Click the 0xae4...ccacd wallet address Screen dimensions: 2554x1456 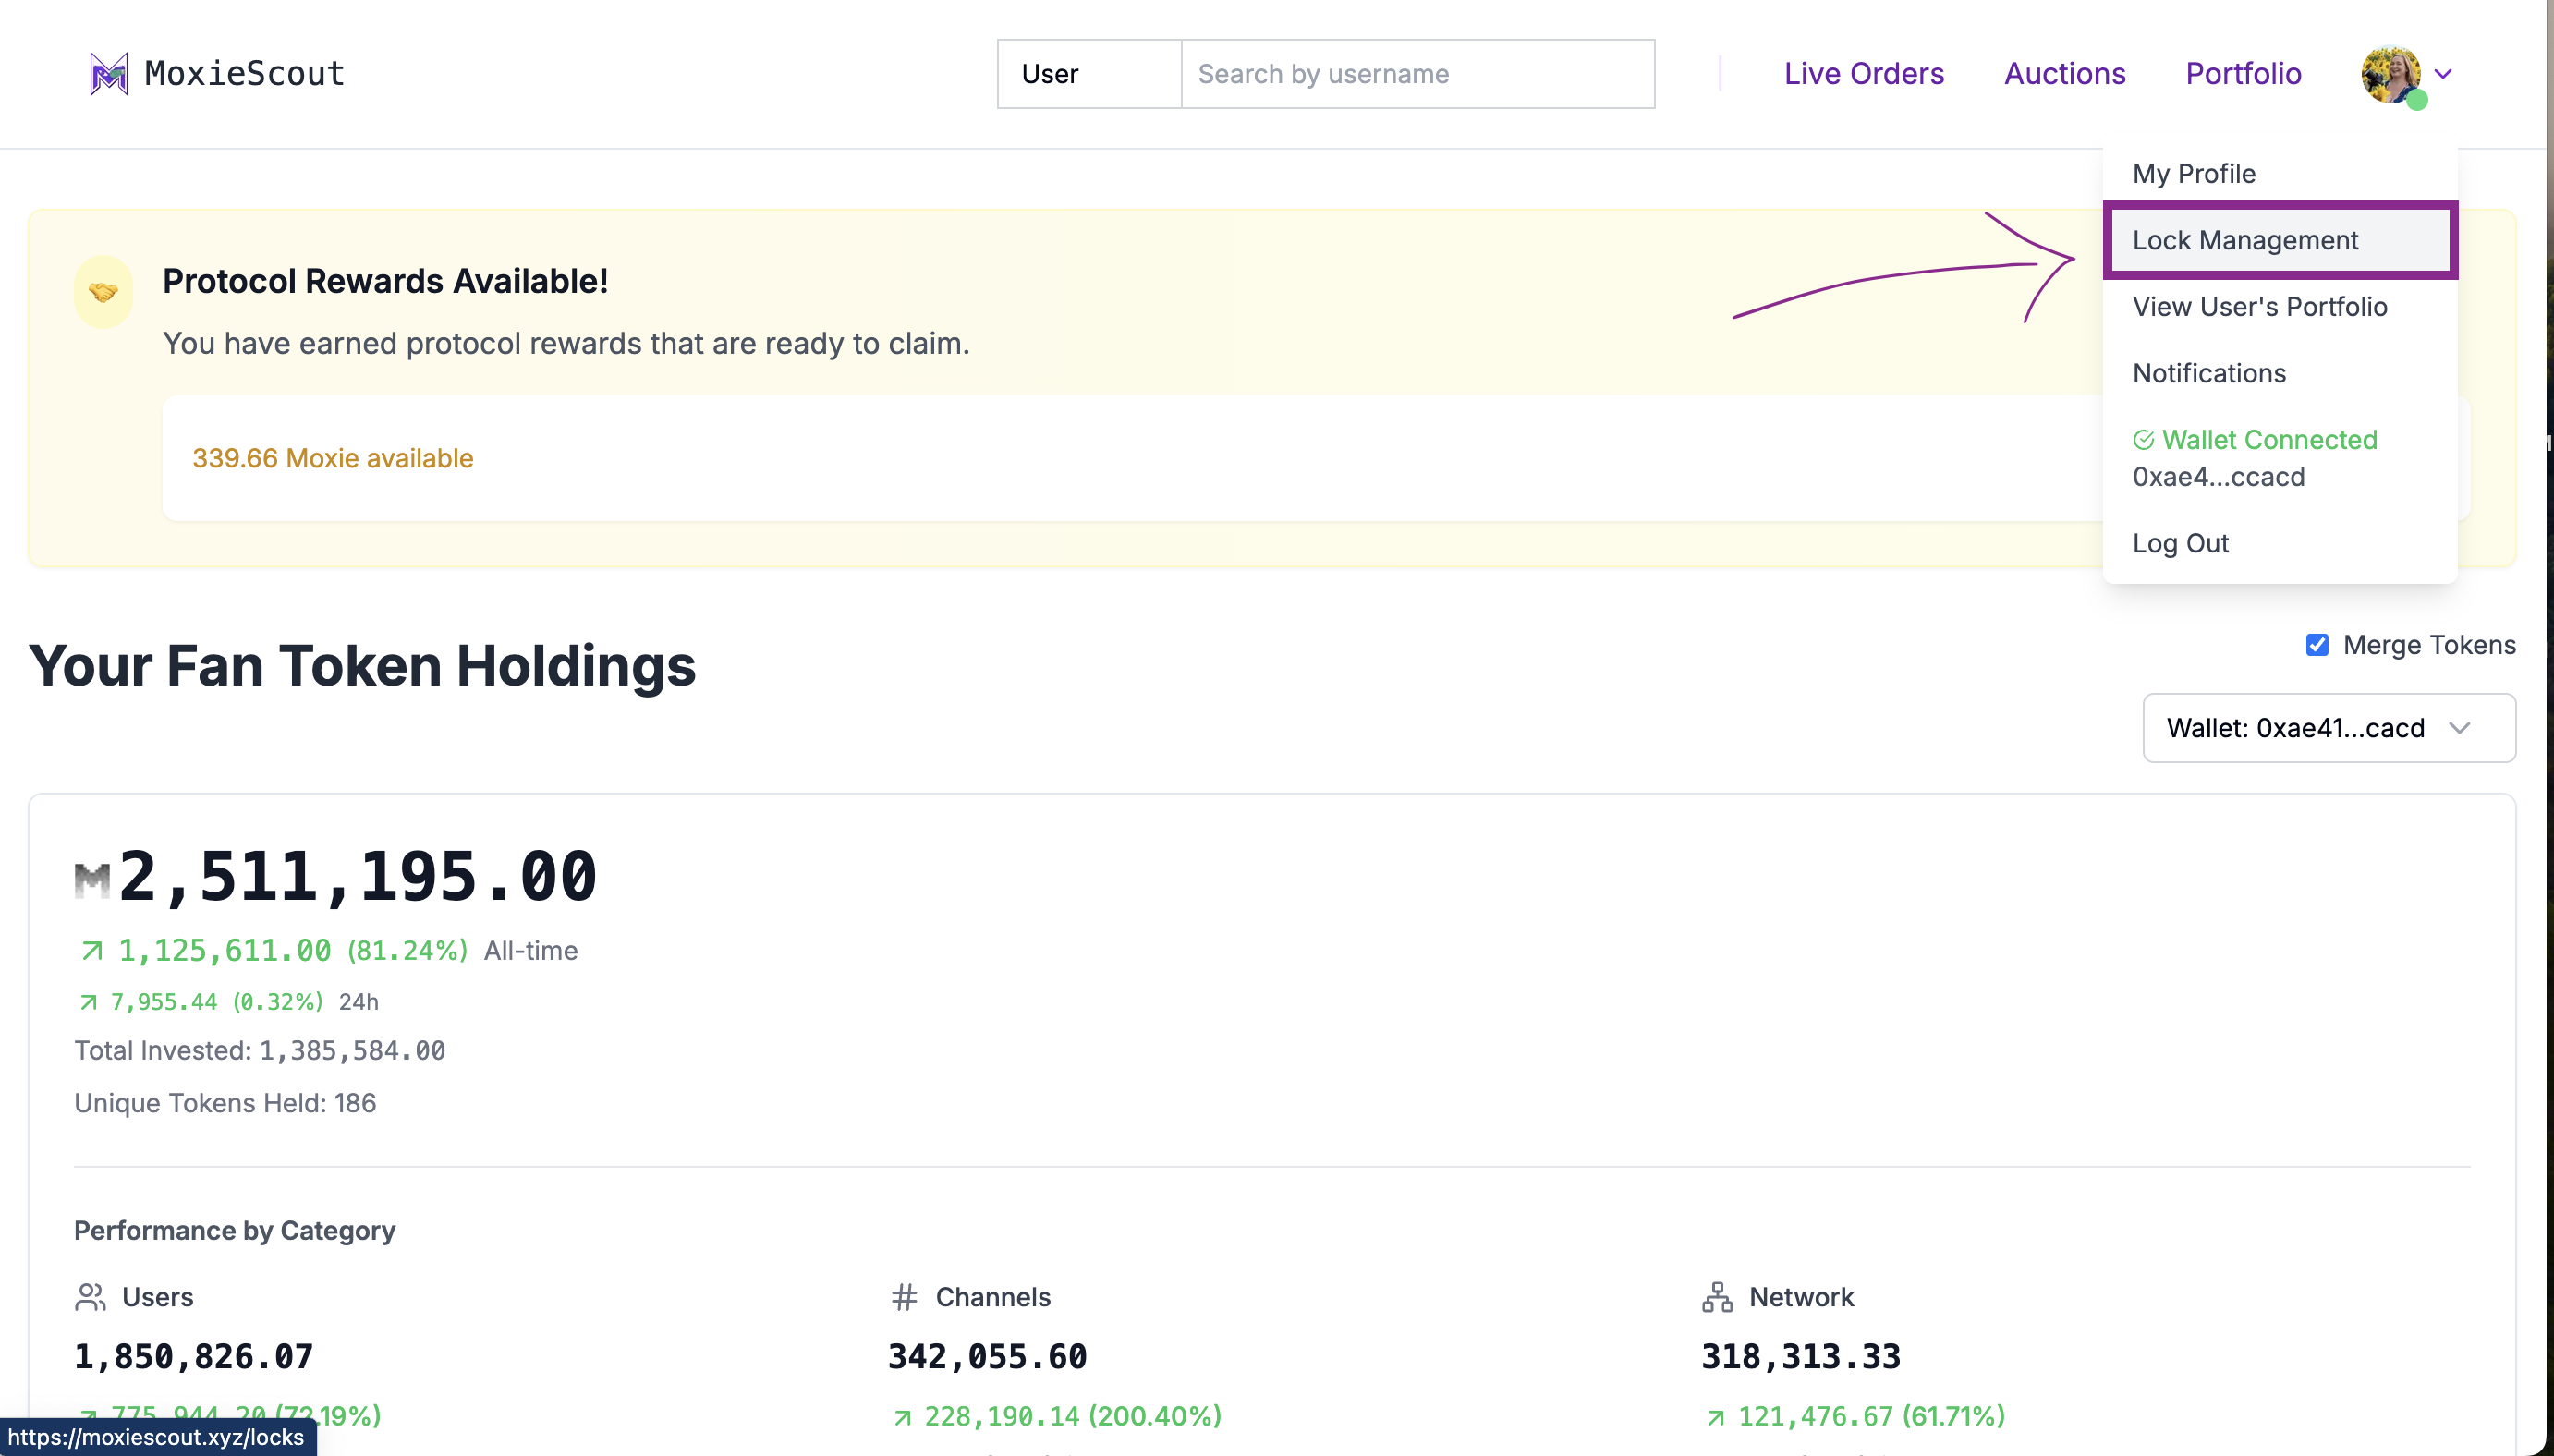point(2219,477)
